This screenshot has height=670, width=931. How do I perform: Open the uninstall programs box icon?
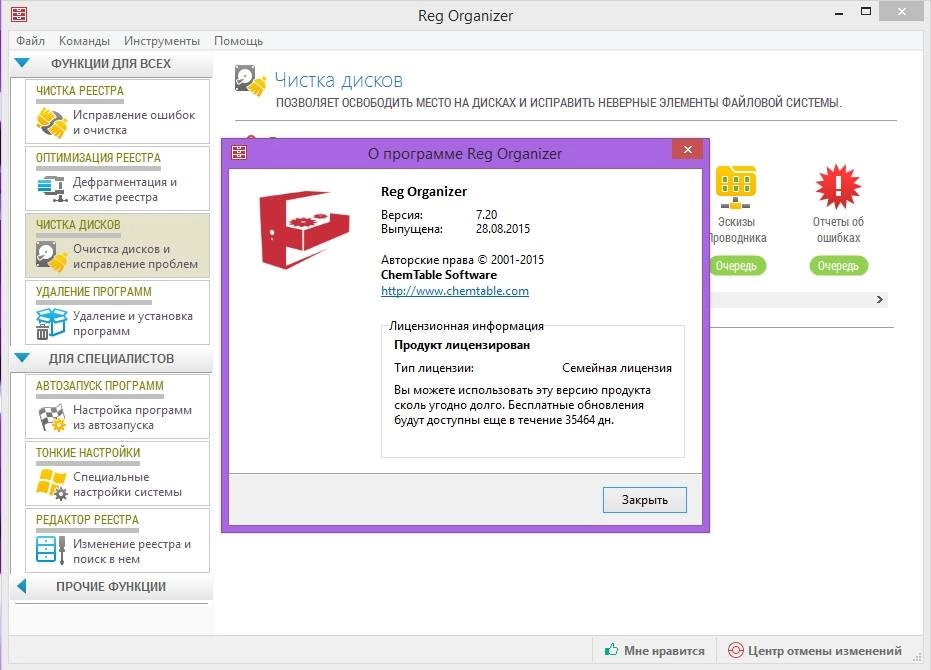click(51, 323)
